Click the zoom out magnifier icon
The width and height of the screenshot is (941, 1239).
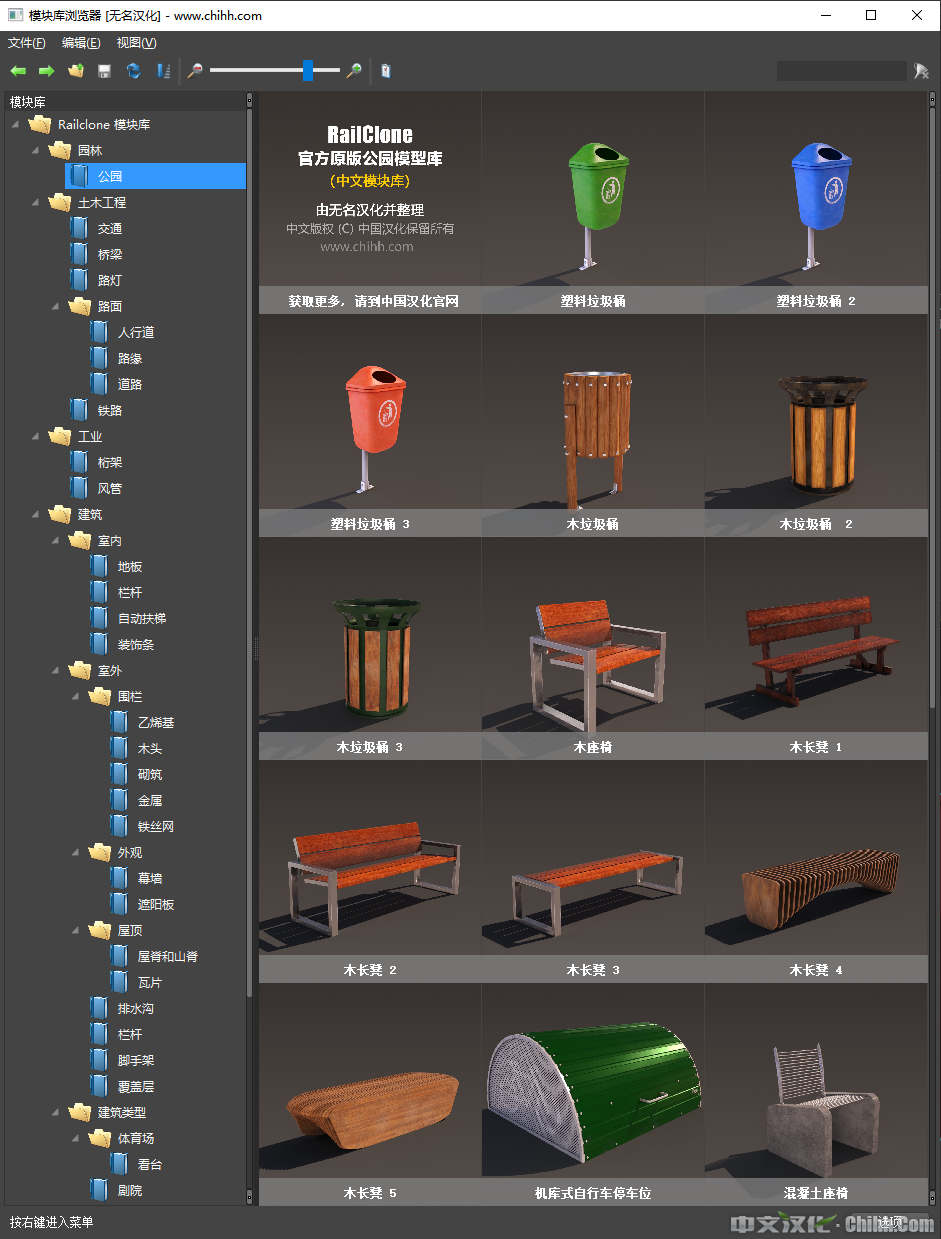[195, 71]
